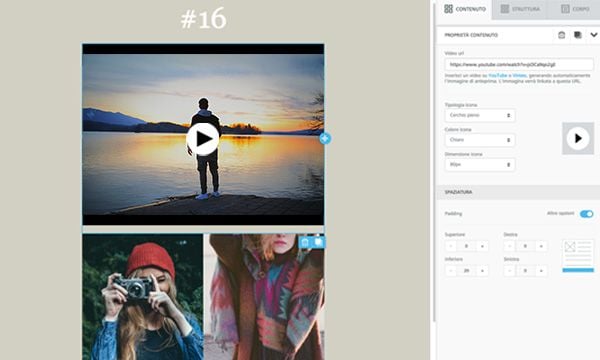The width and height of the screenshot is (600, 360).
Task: Open the Vimeo link in help text
Action: (x=519, y=76)
